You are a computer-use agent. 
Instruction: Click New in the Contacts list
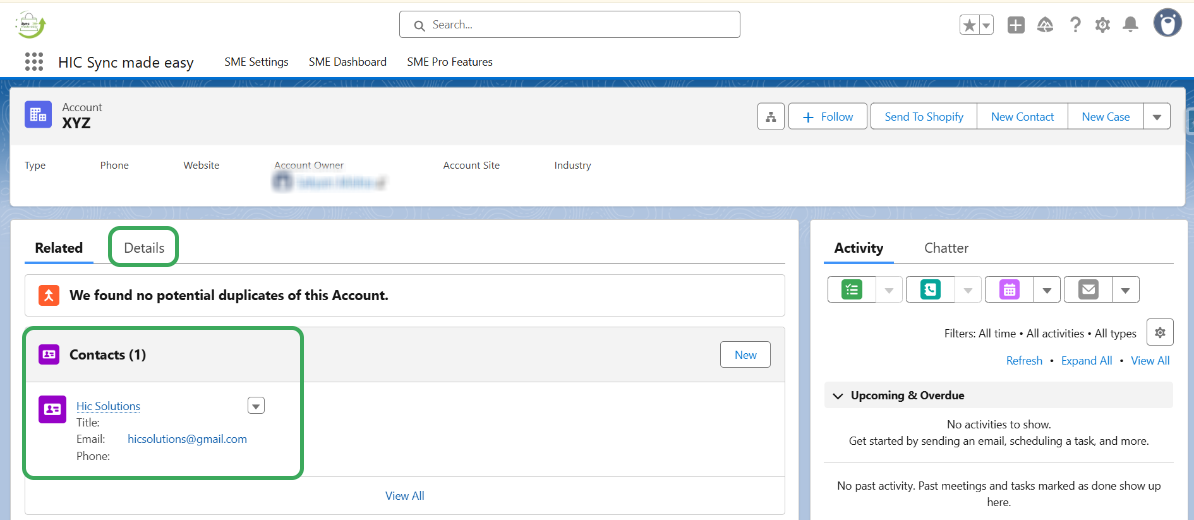pyautogui.click(x=745, y=355)
